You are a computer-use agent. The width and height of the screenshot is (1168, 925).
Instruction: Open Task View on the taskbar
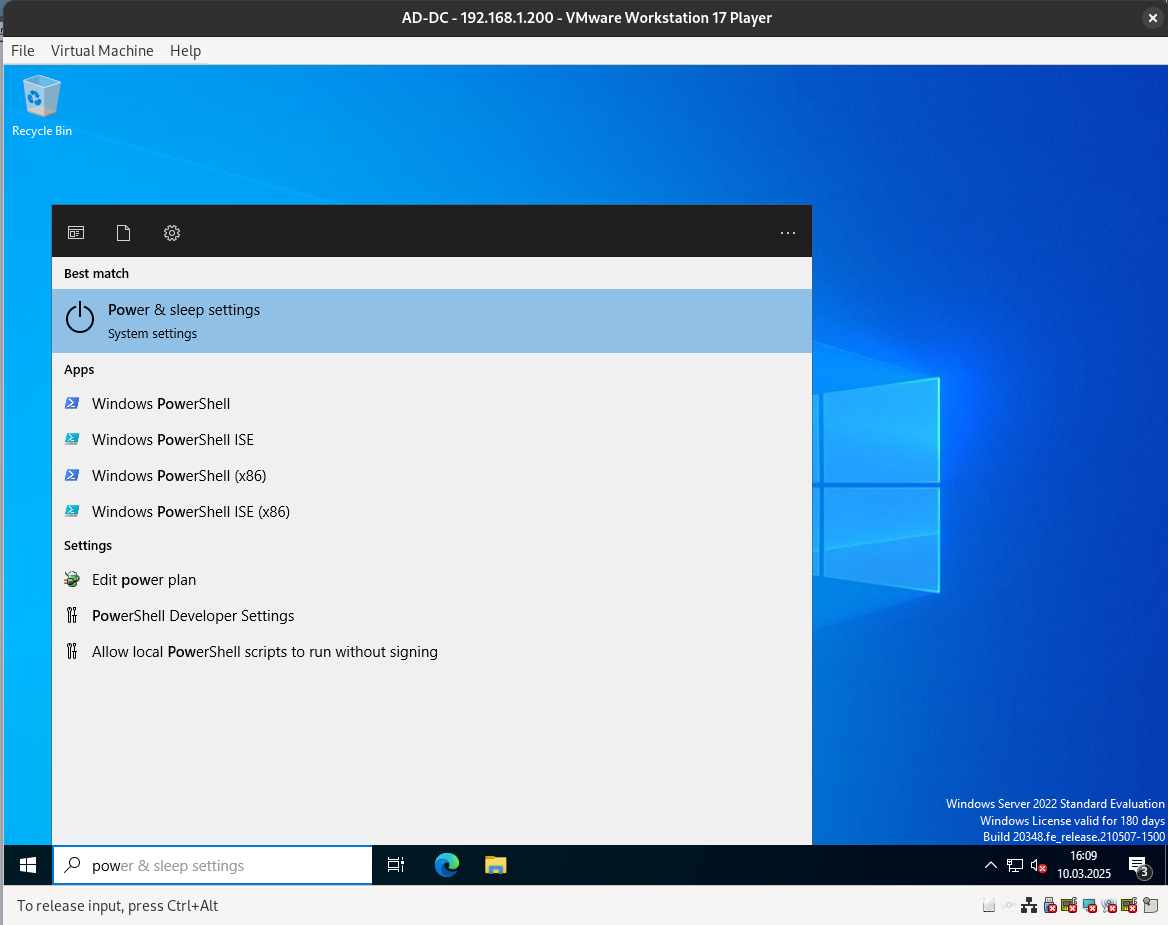[x=396, y=866]
